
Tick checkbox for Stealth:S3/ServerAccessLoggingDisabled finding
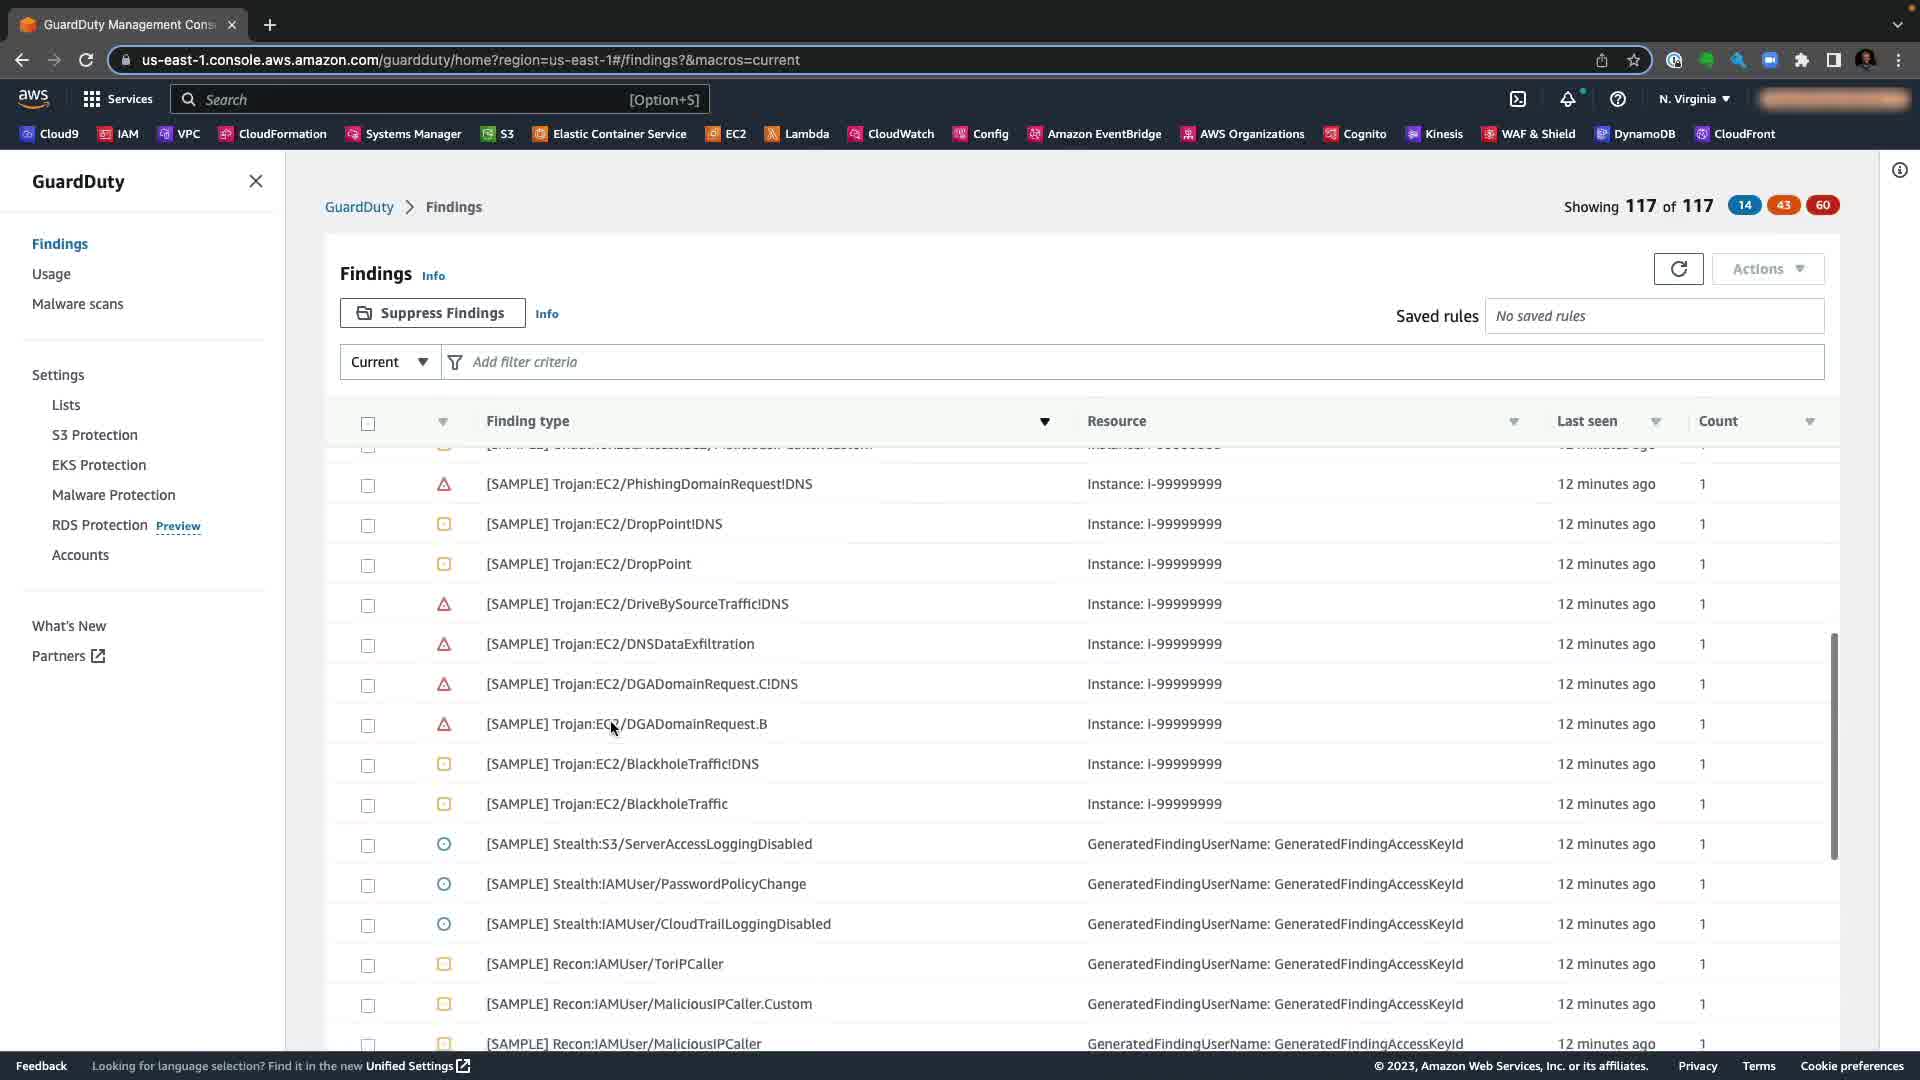368,845
